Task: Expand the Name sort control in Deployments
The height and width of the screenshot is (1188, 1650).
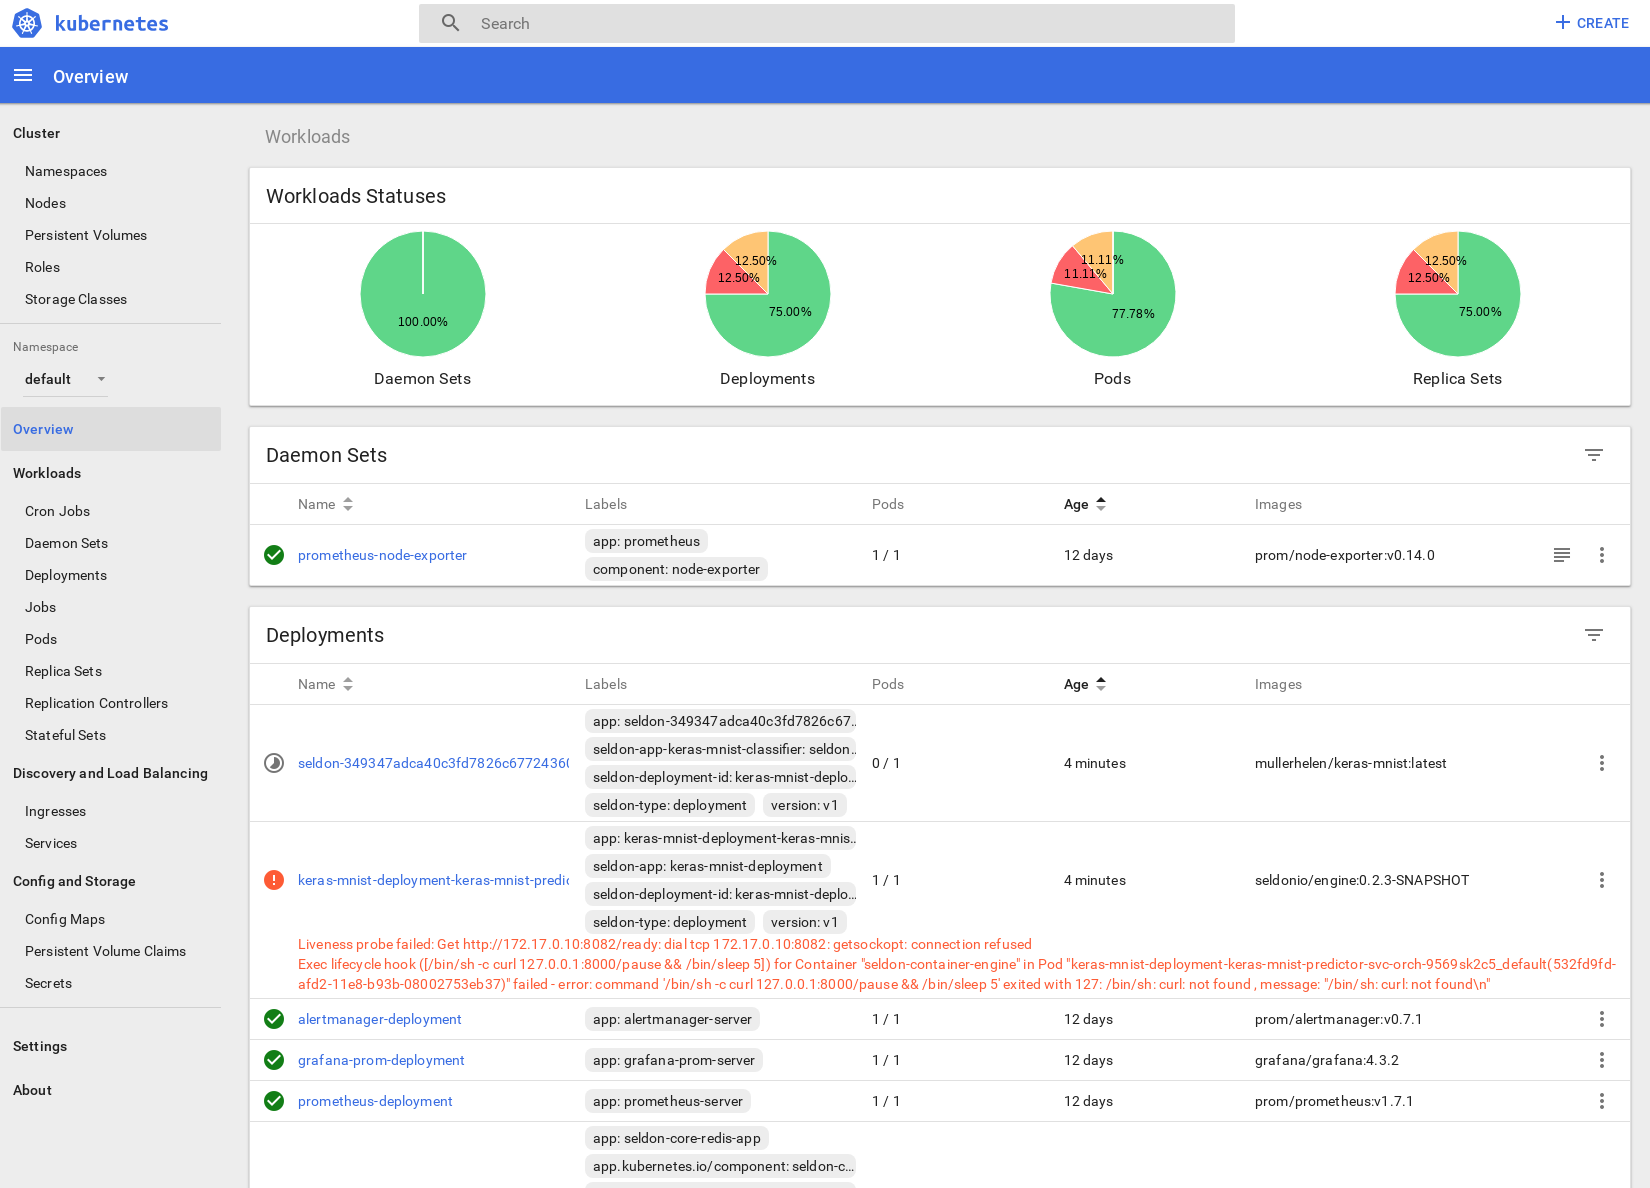Action: click(347, 684)
